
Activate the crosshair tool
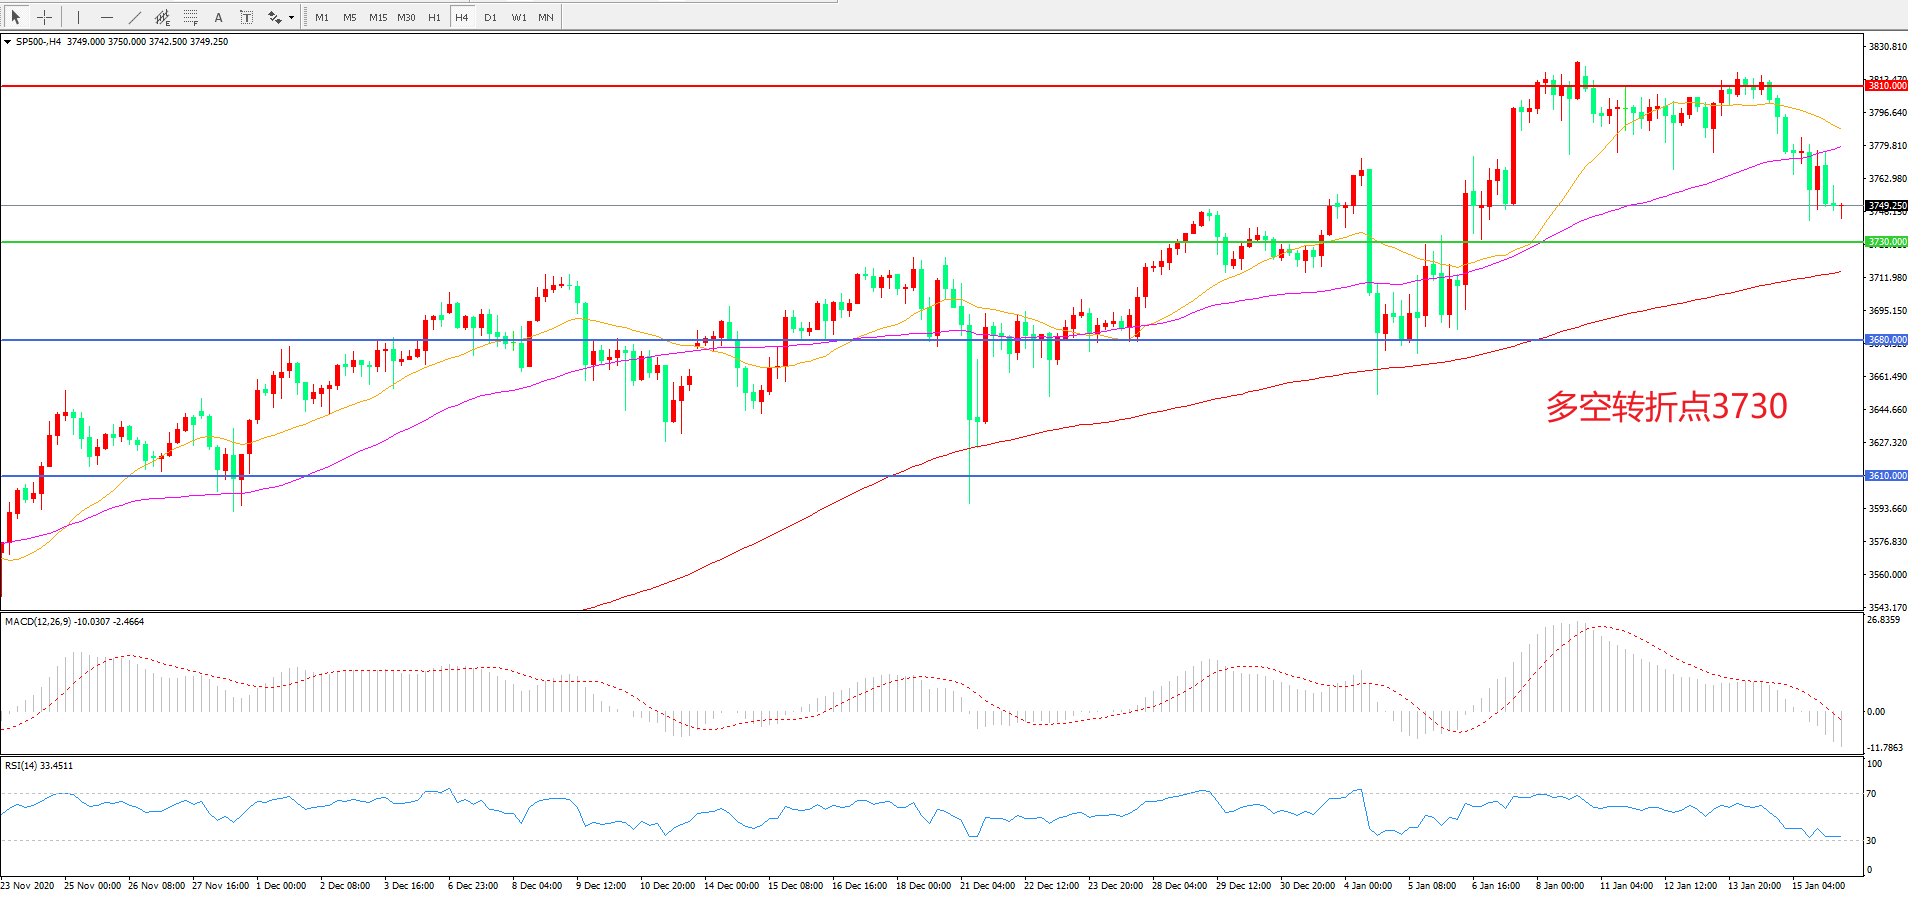[44, 17]
